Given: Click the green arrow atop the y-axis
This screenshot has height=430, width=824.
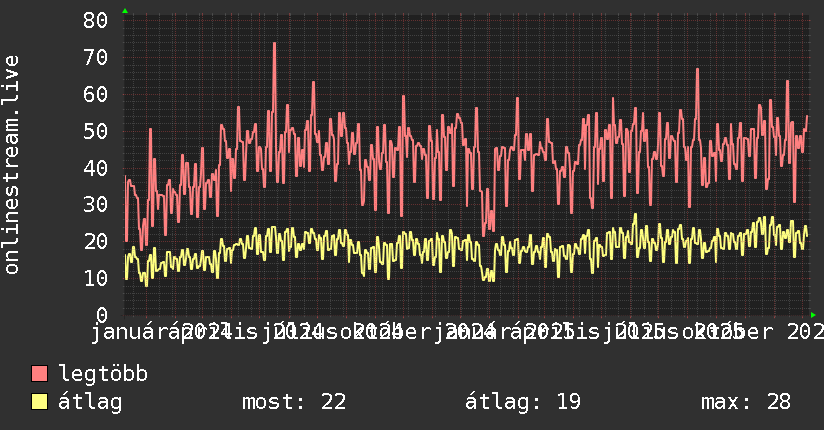Looking at the screenshot, I should tap(125, 11).
